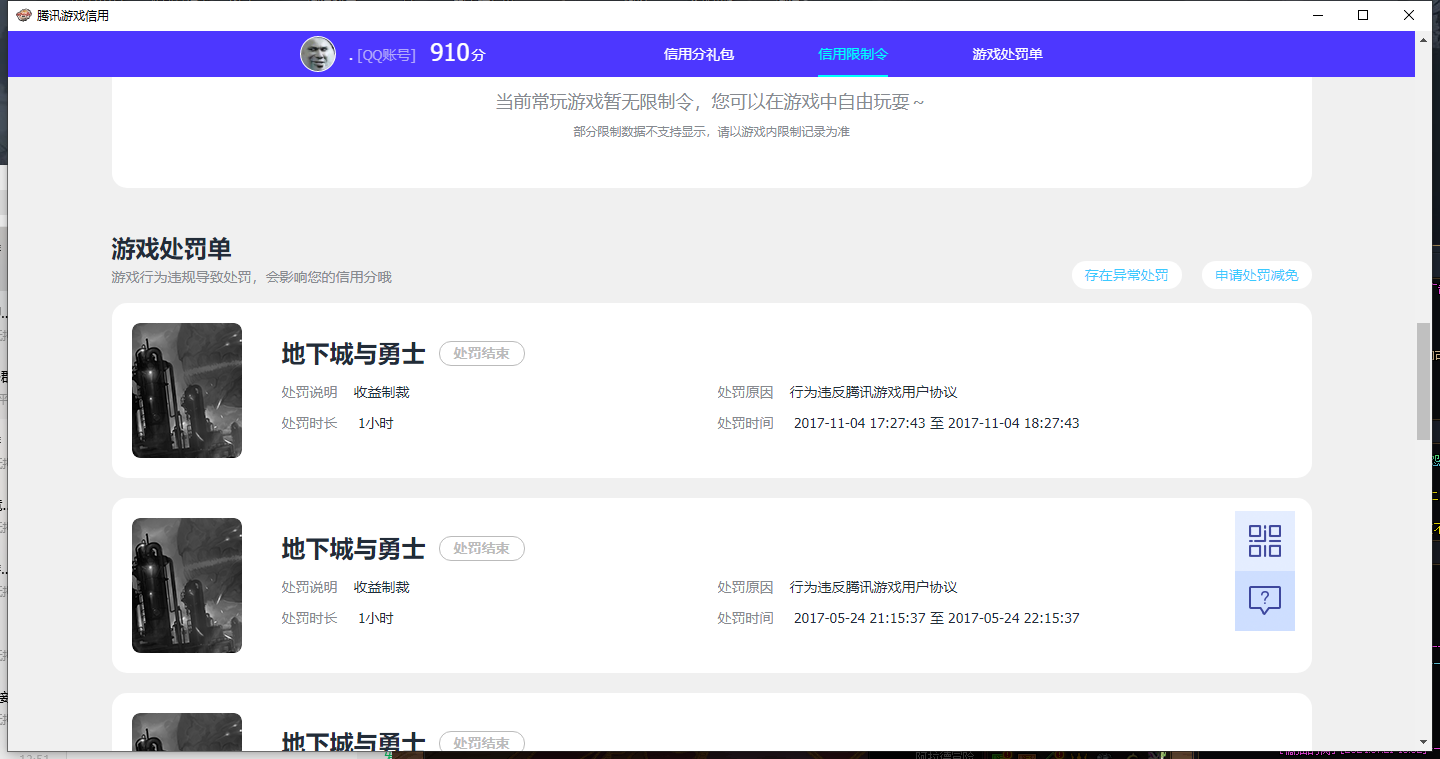The image size is (1440, 759).
Task: Select the 信用限制令 tab
Action: point(853,54)
